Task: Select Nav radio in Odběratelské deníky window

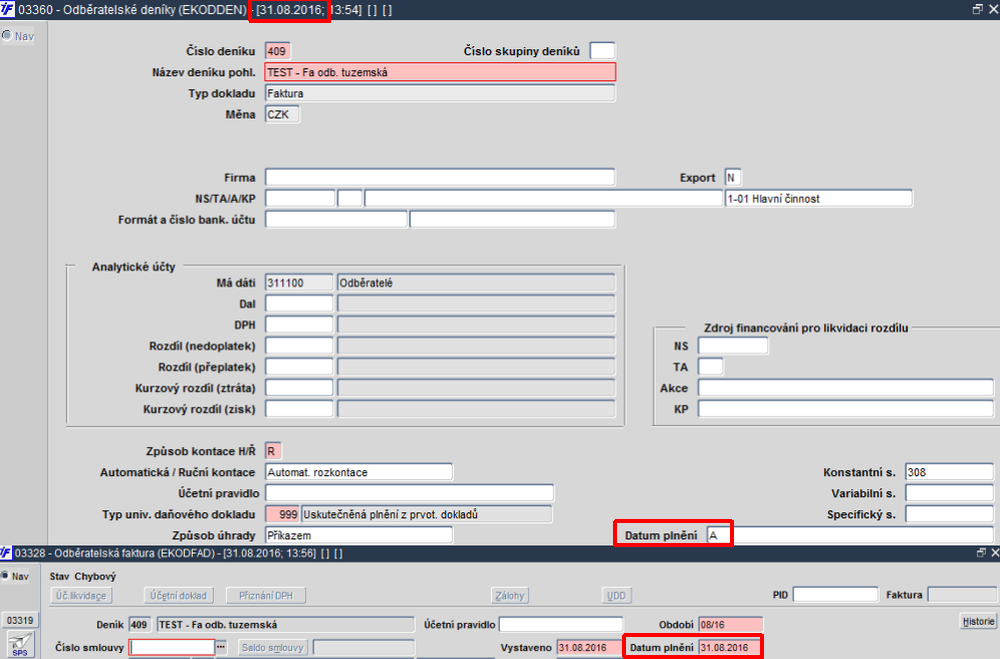Action: 6,36
